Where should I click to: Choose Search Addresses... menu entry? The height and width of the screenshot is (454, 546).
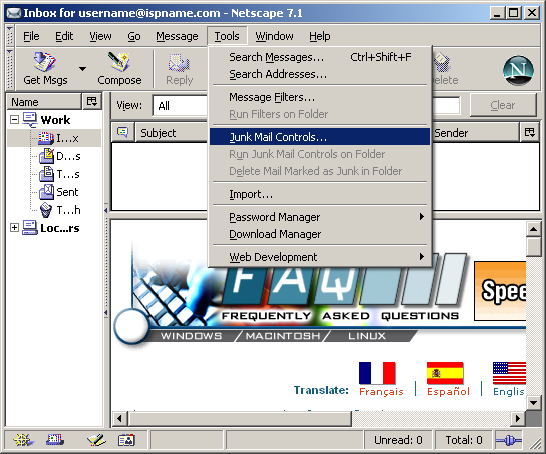tap(320, 74)
